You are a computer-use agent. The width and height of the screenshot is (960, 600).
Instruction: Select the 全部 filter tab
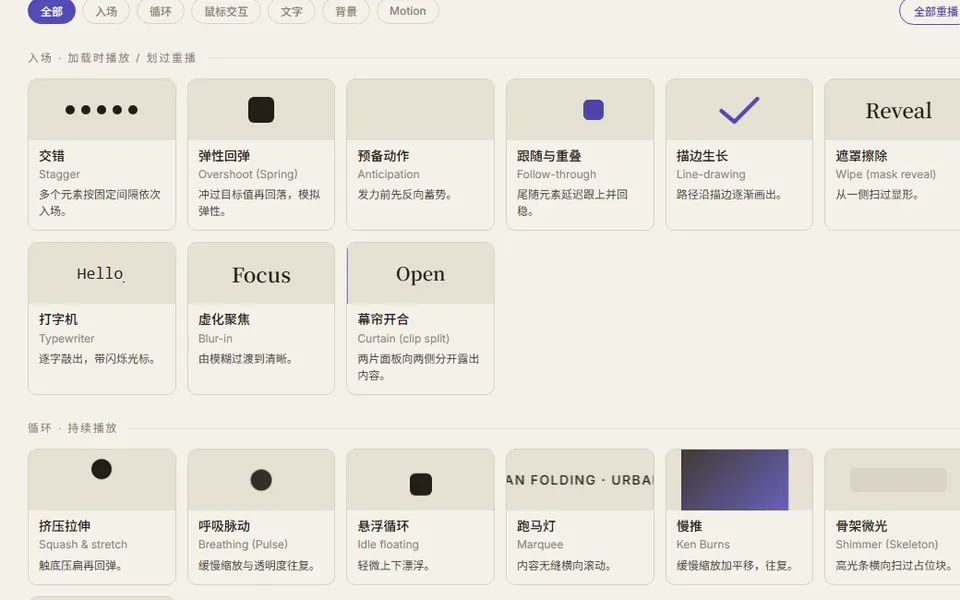click(51, 11)
